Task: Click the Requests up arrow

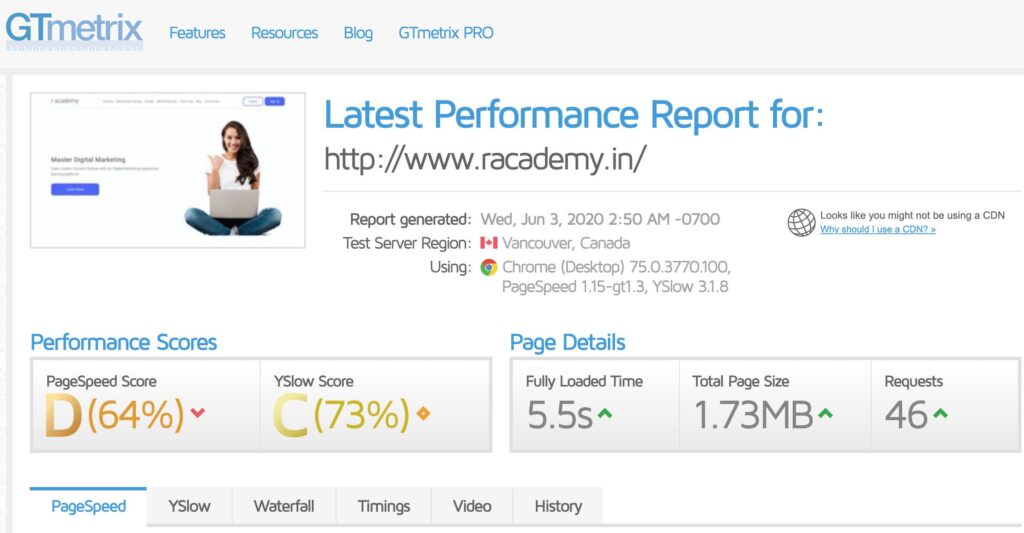Action: pos(940,413)
